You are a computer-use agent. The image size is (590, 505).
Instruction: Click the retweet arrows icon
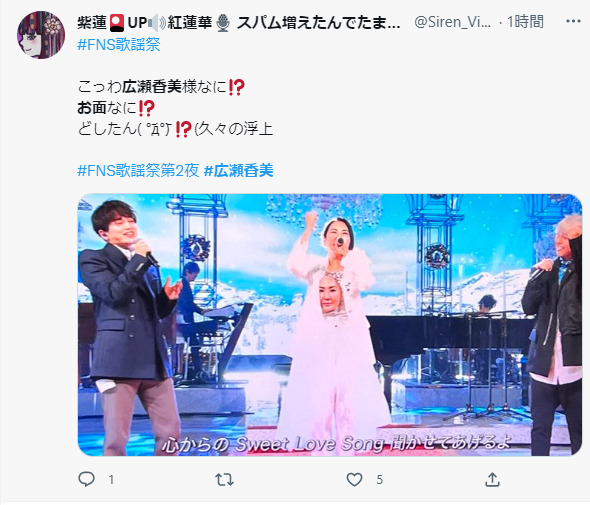coord(224,479)
